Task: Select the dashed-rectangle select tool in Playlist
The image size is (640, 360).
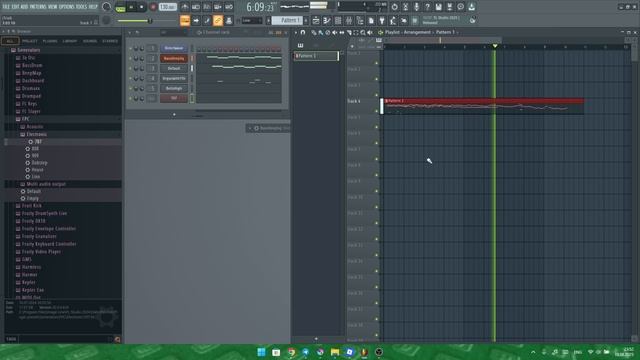Action: (x=356, y=32)
